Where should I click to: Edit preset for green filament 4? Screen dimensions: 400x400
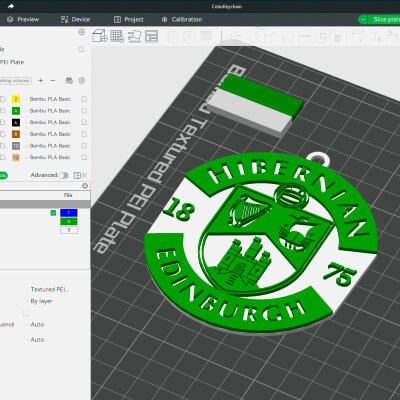click(x=84, y=111)
